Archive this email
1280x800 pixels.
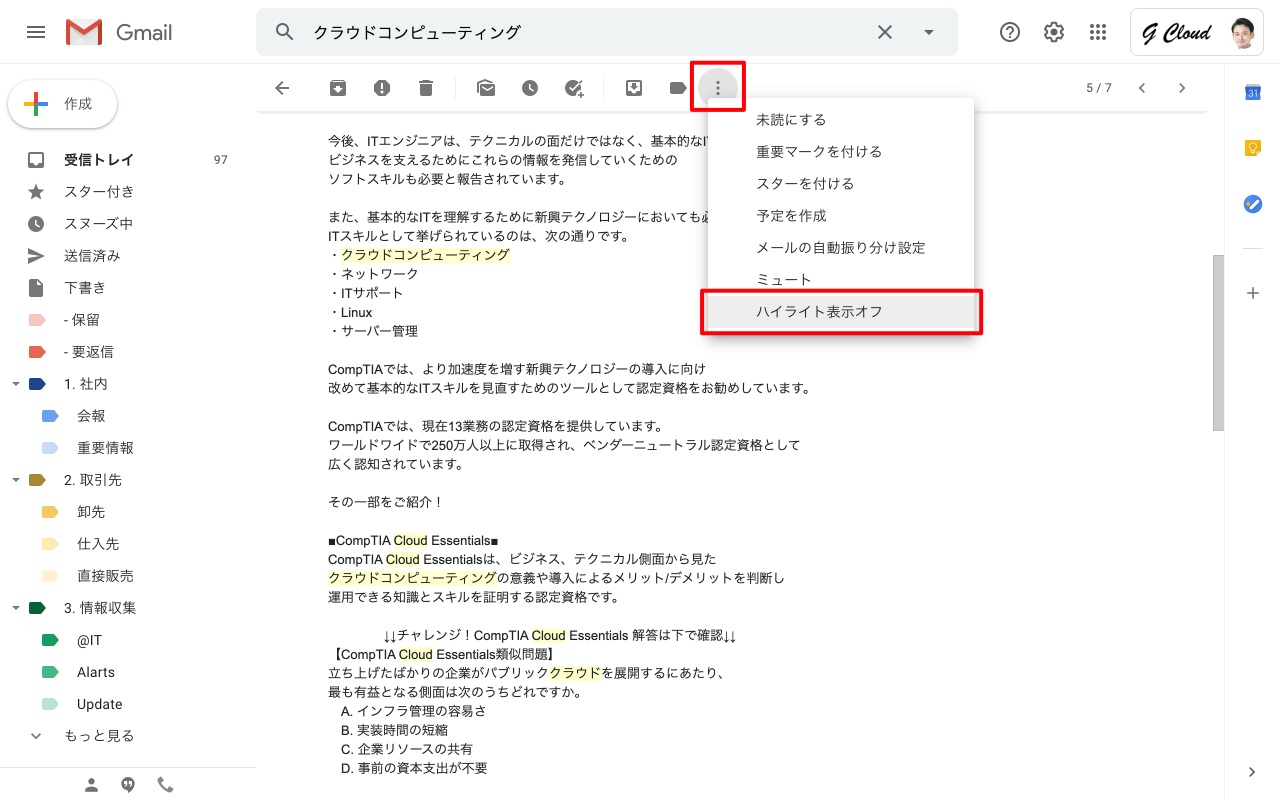tap(338, 88)
